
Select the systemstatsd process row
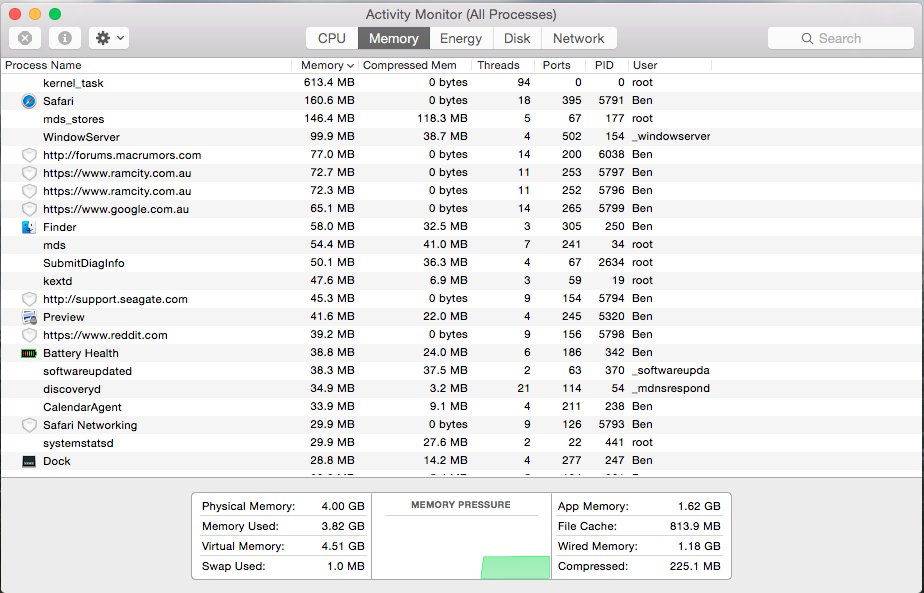(x=462, y=443)
